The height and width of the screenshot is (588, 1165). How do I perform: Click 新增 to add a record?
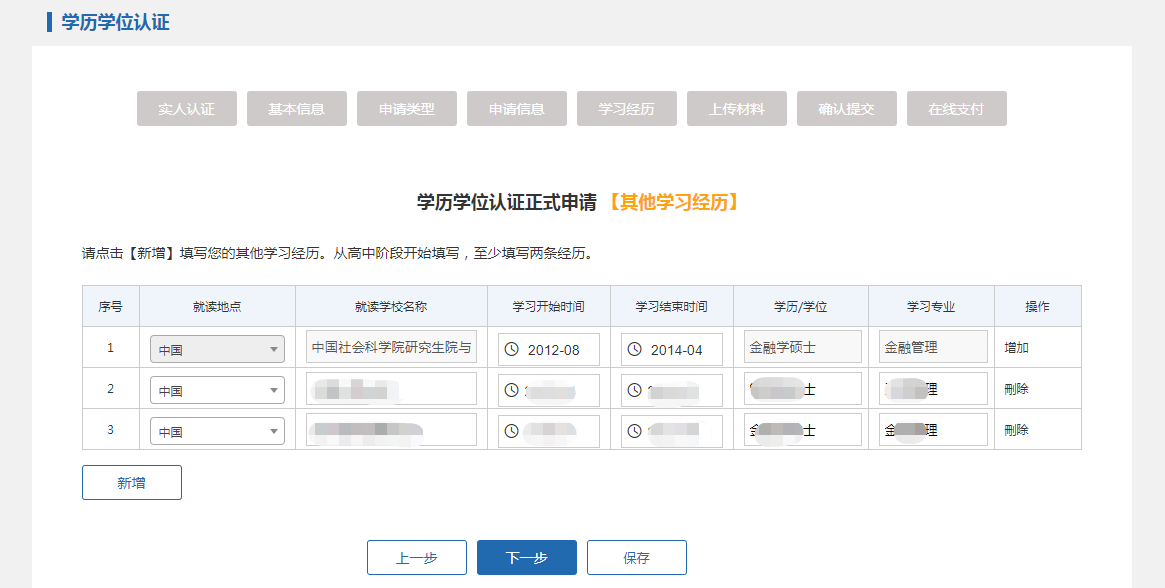132,483
